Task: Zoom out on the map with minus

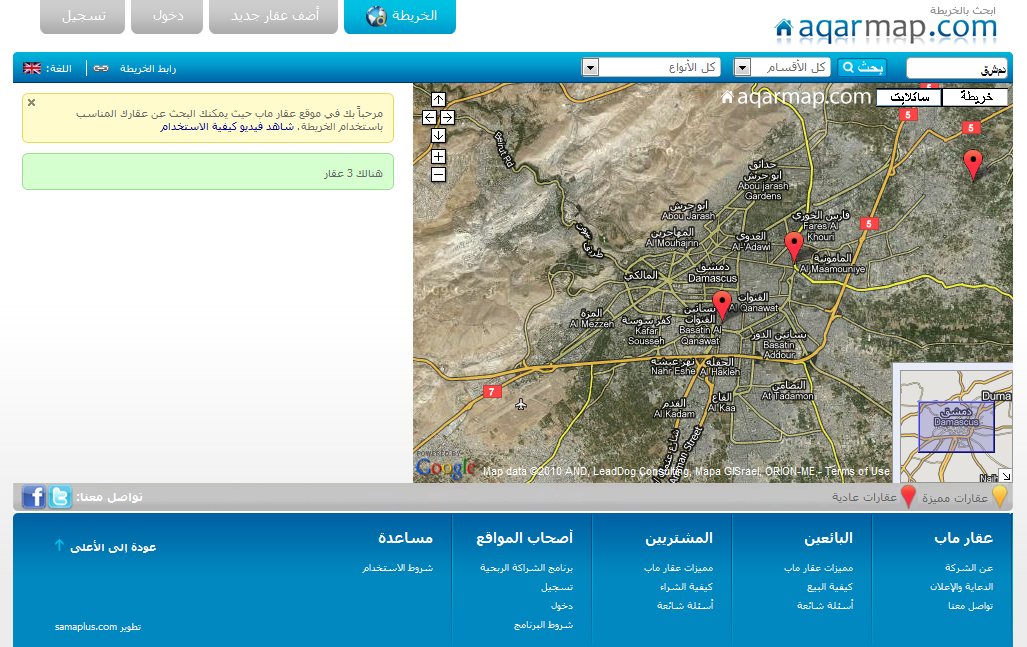Action: (x=438, y=175)
